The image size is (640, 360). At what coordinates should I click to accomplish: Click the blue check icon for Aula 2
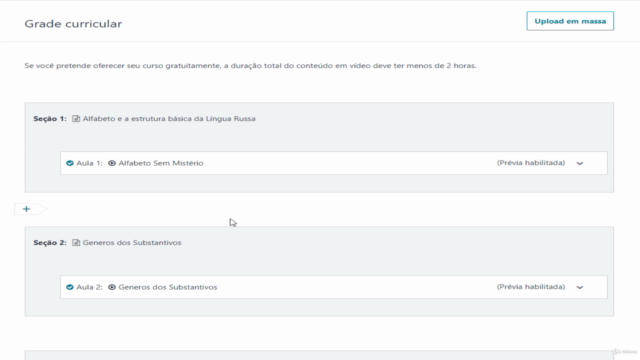[x=70, y=287]
